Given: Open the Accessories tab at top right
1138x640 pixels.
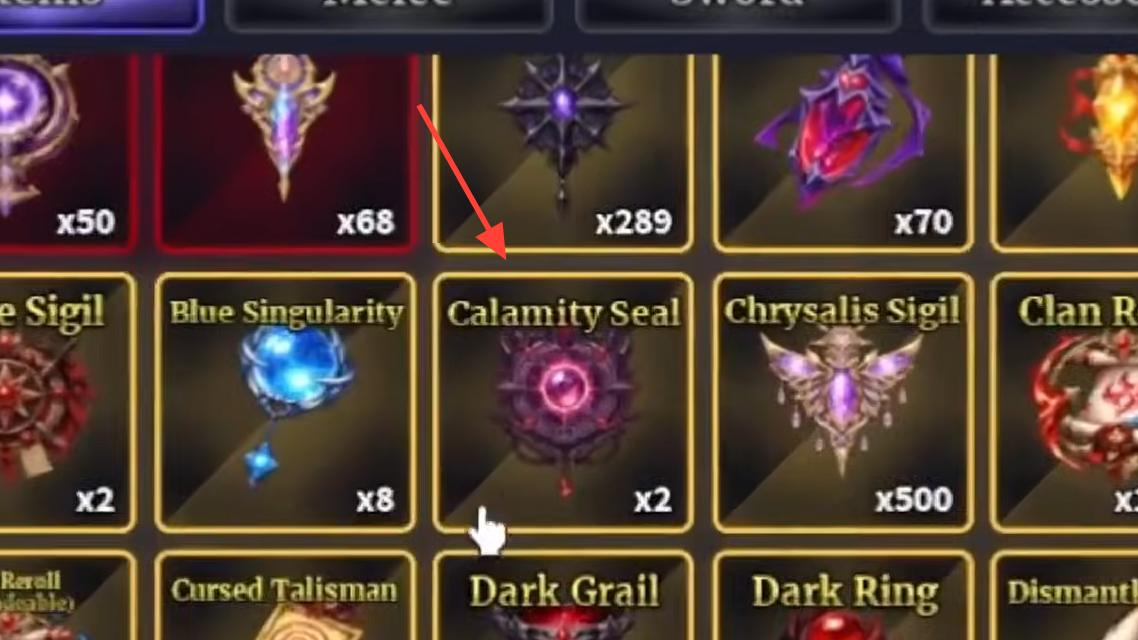Looking at the screenshot, I should [x=1032, y=15].
